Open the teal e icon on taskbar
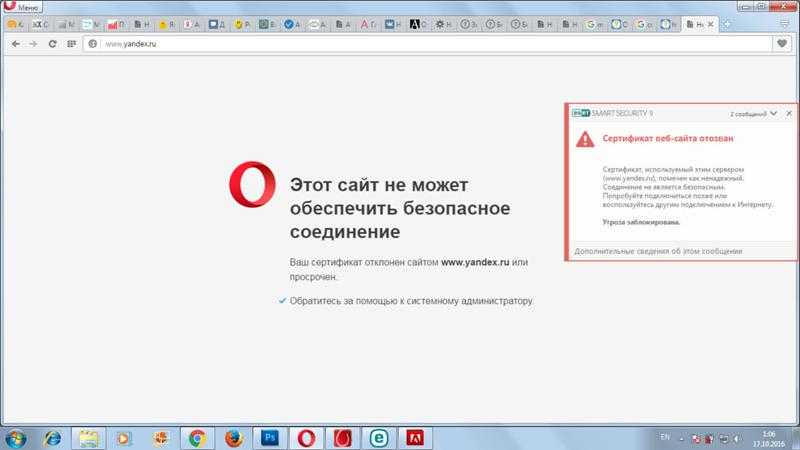 point(379,438)
